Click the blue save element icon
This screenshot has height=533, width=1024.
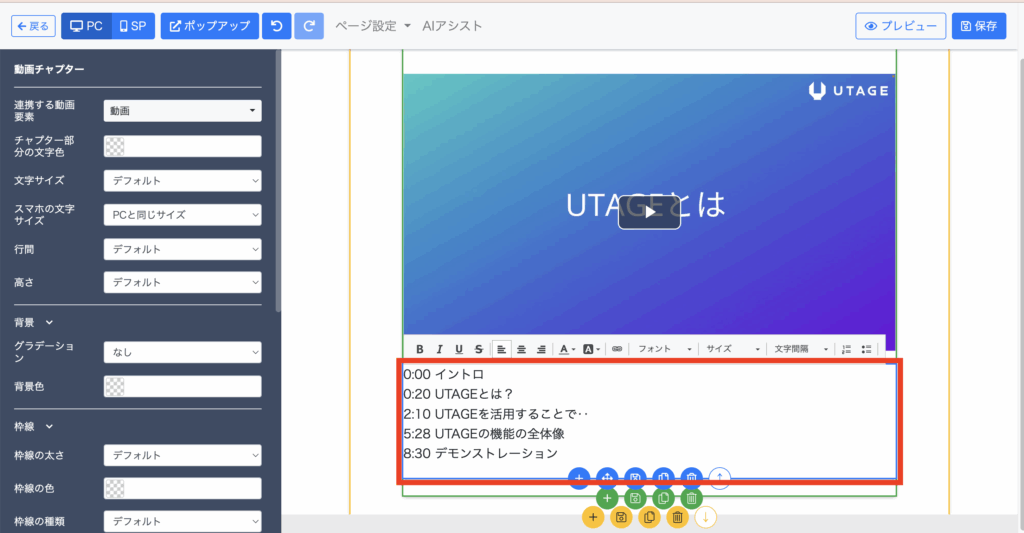click(x=635, y=478)
